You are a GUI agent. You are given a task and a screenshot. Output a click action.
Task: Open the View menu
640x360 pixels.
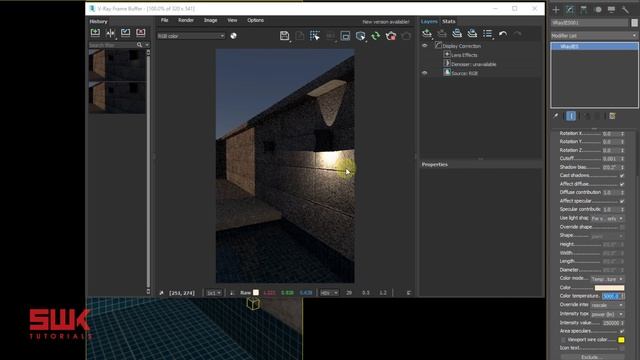pyautogui.click(x=232, y=20)
